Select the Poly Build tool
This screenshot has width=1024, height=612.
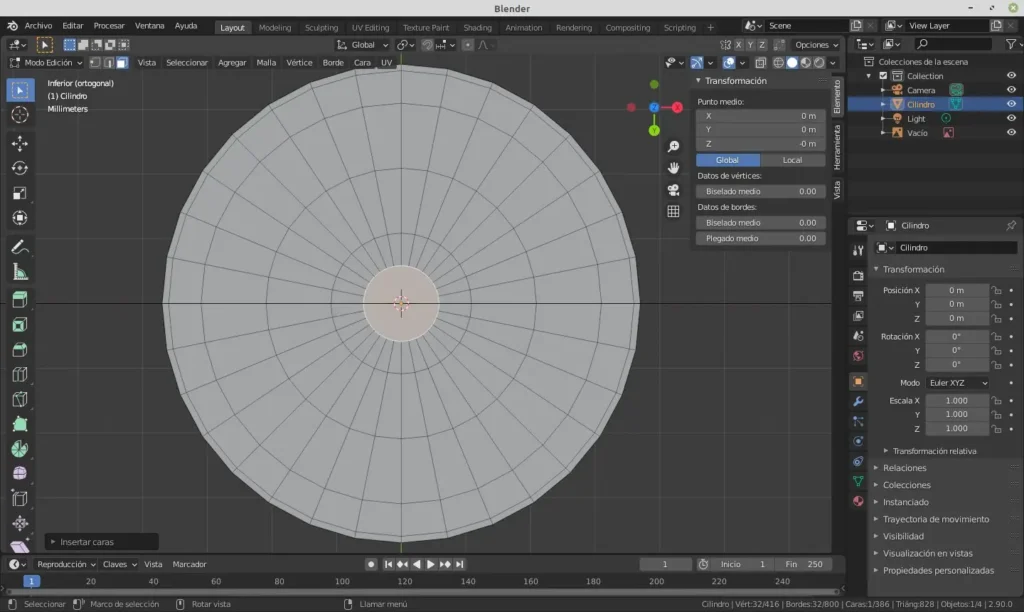(20, 424)
